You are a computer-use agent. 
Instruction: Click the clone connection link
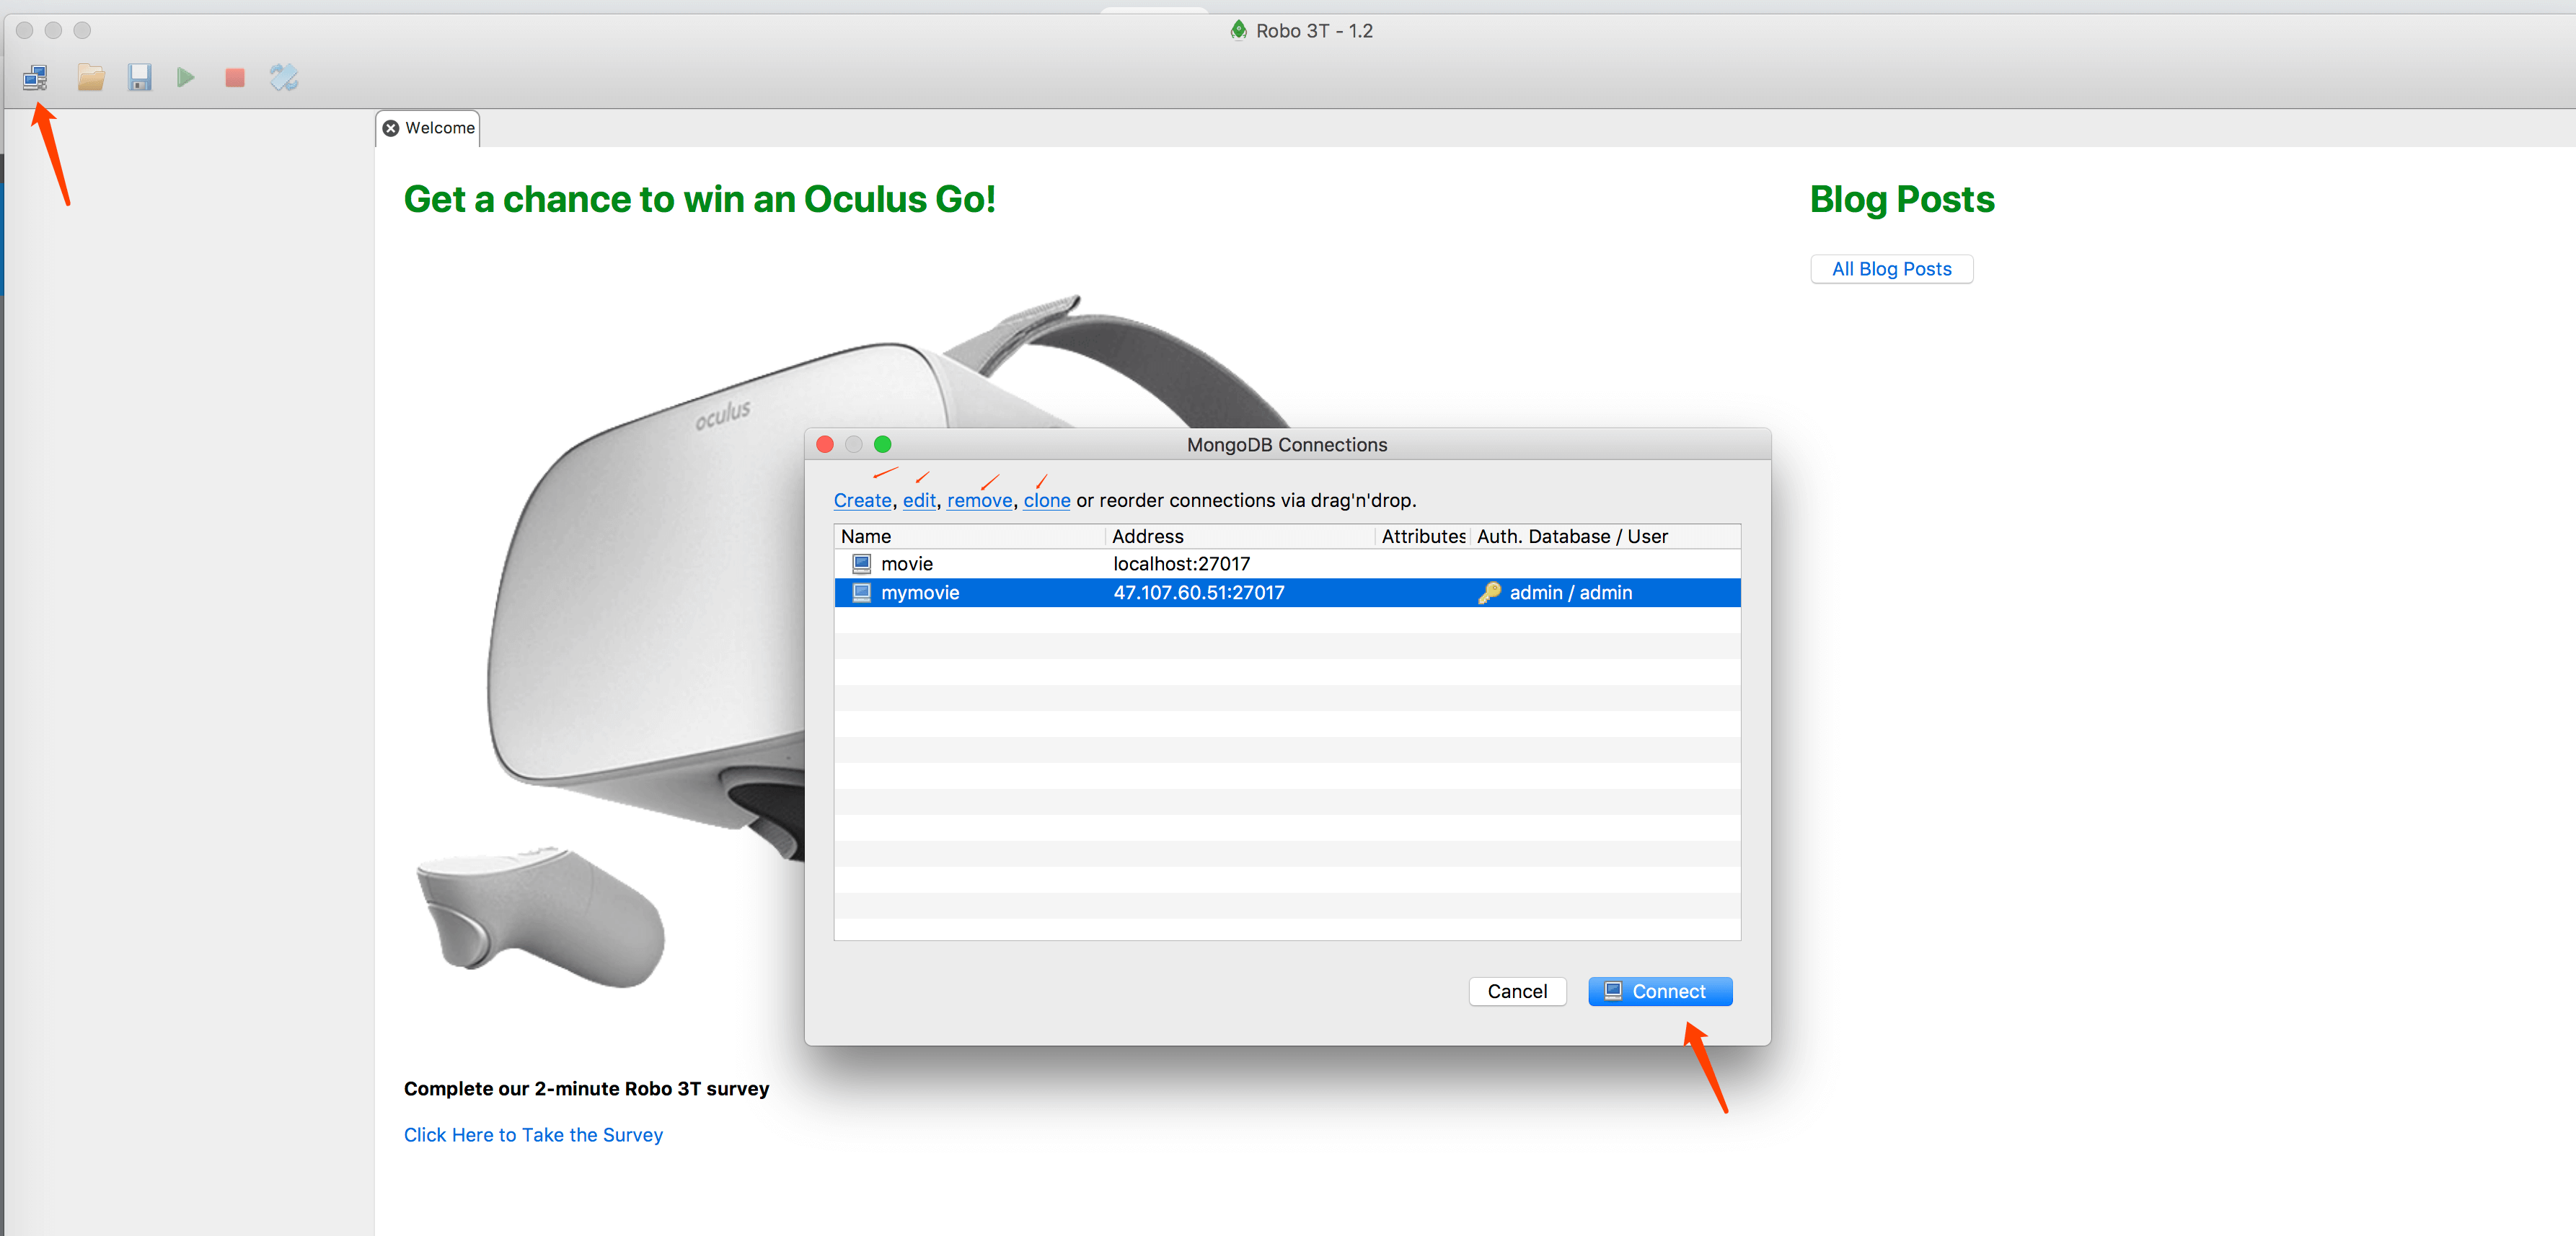(1046, 500)
